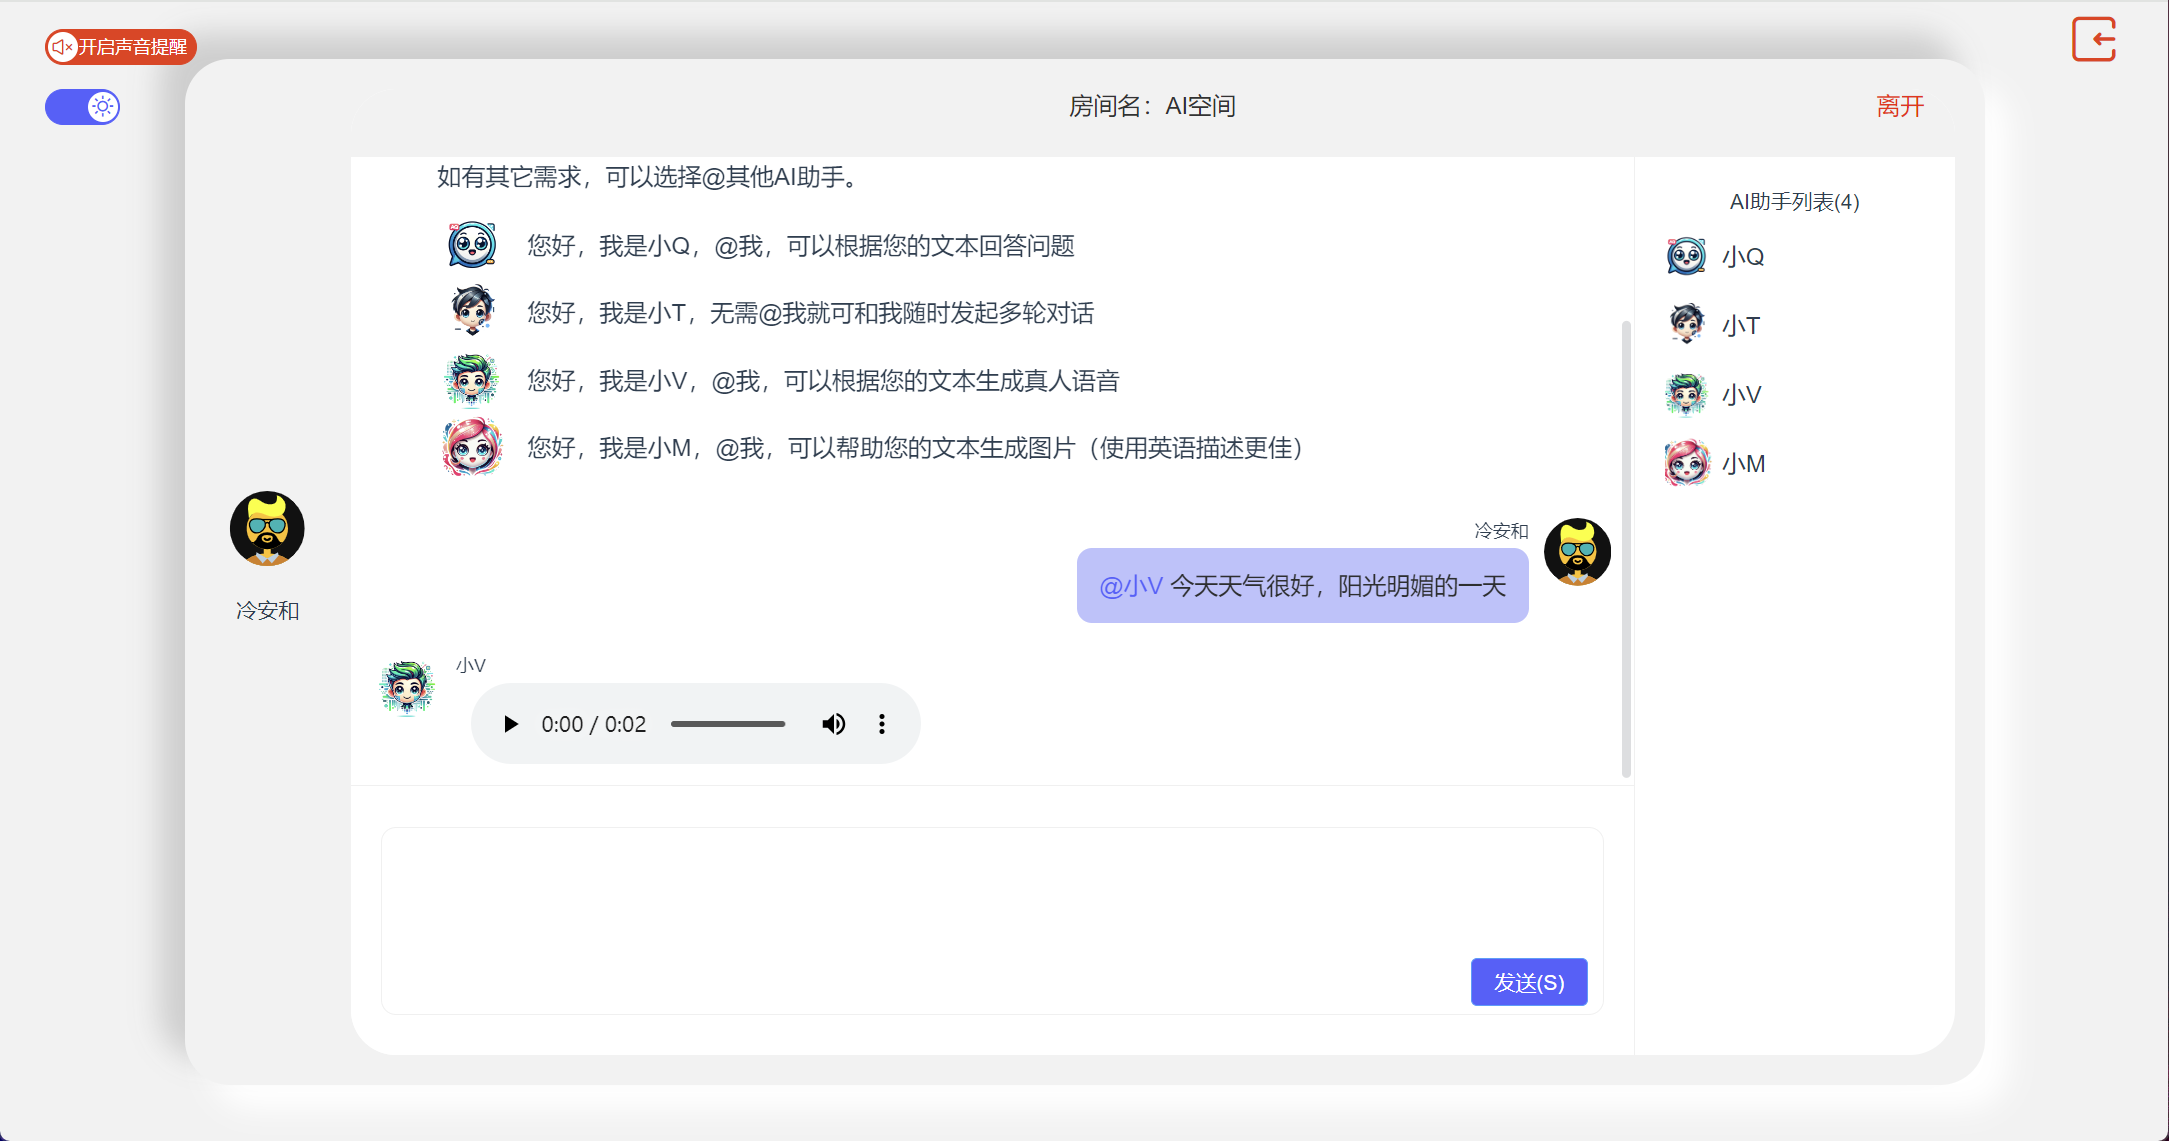Click the sent message bubble 今天天气很好

coord(1302,585)
